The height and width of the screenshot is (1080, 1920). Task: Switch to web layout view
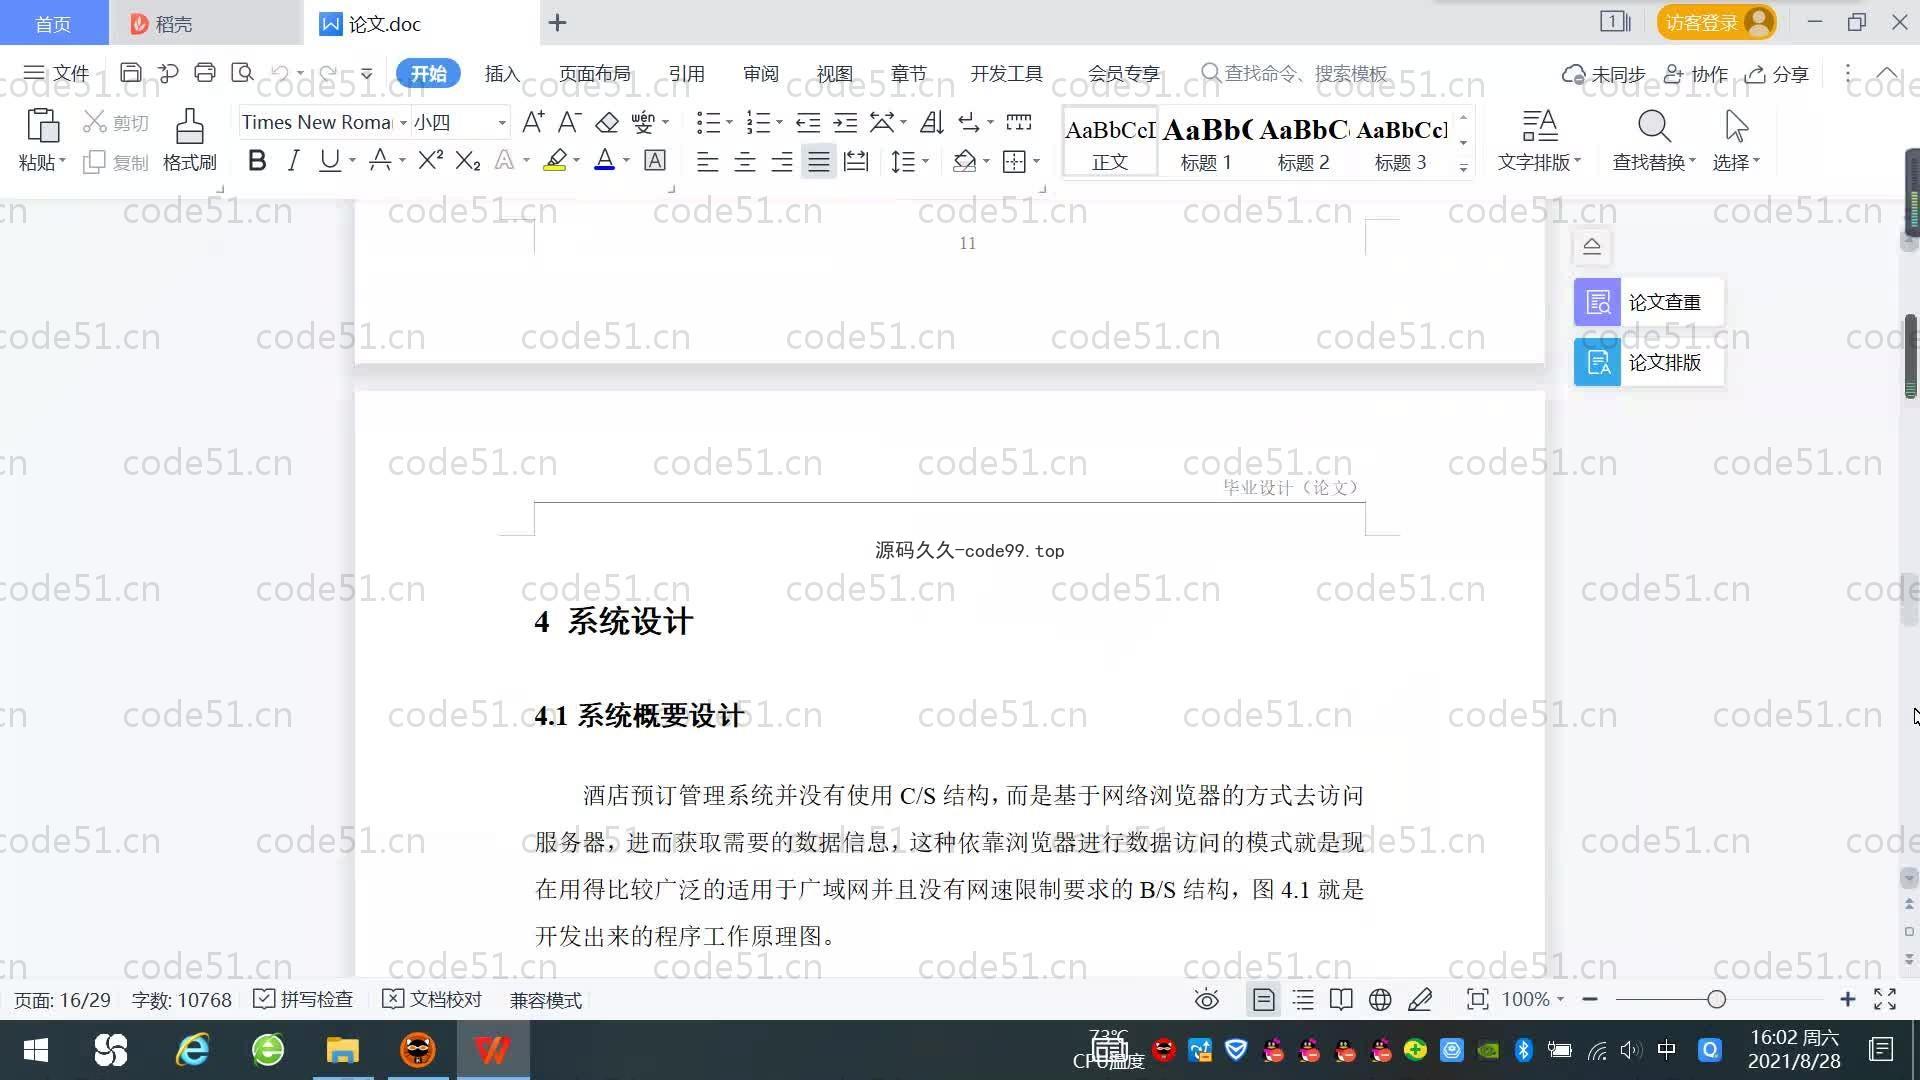[1380, 999]
